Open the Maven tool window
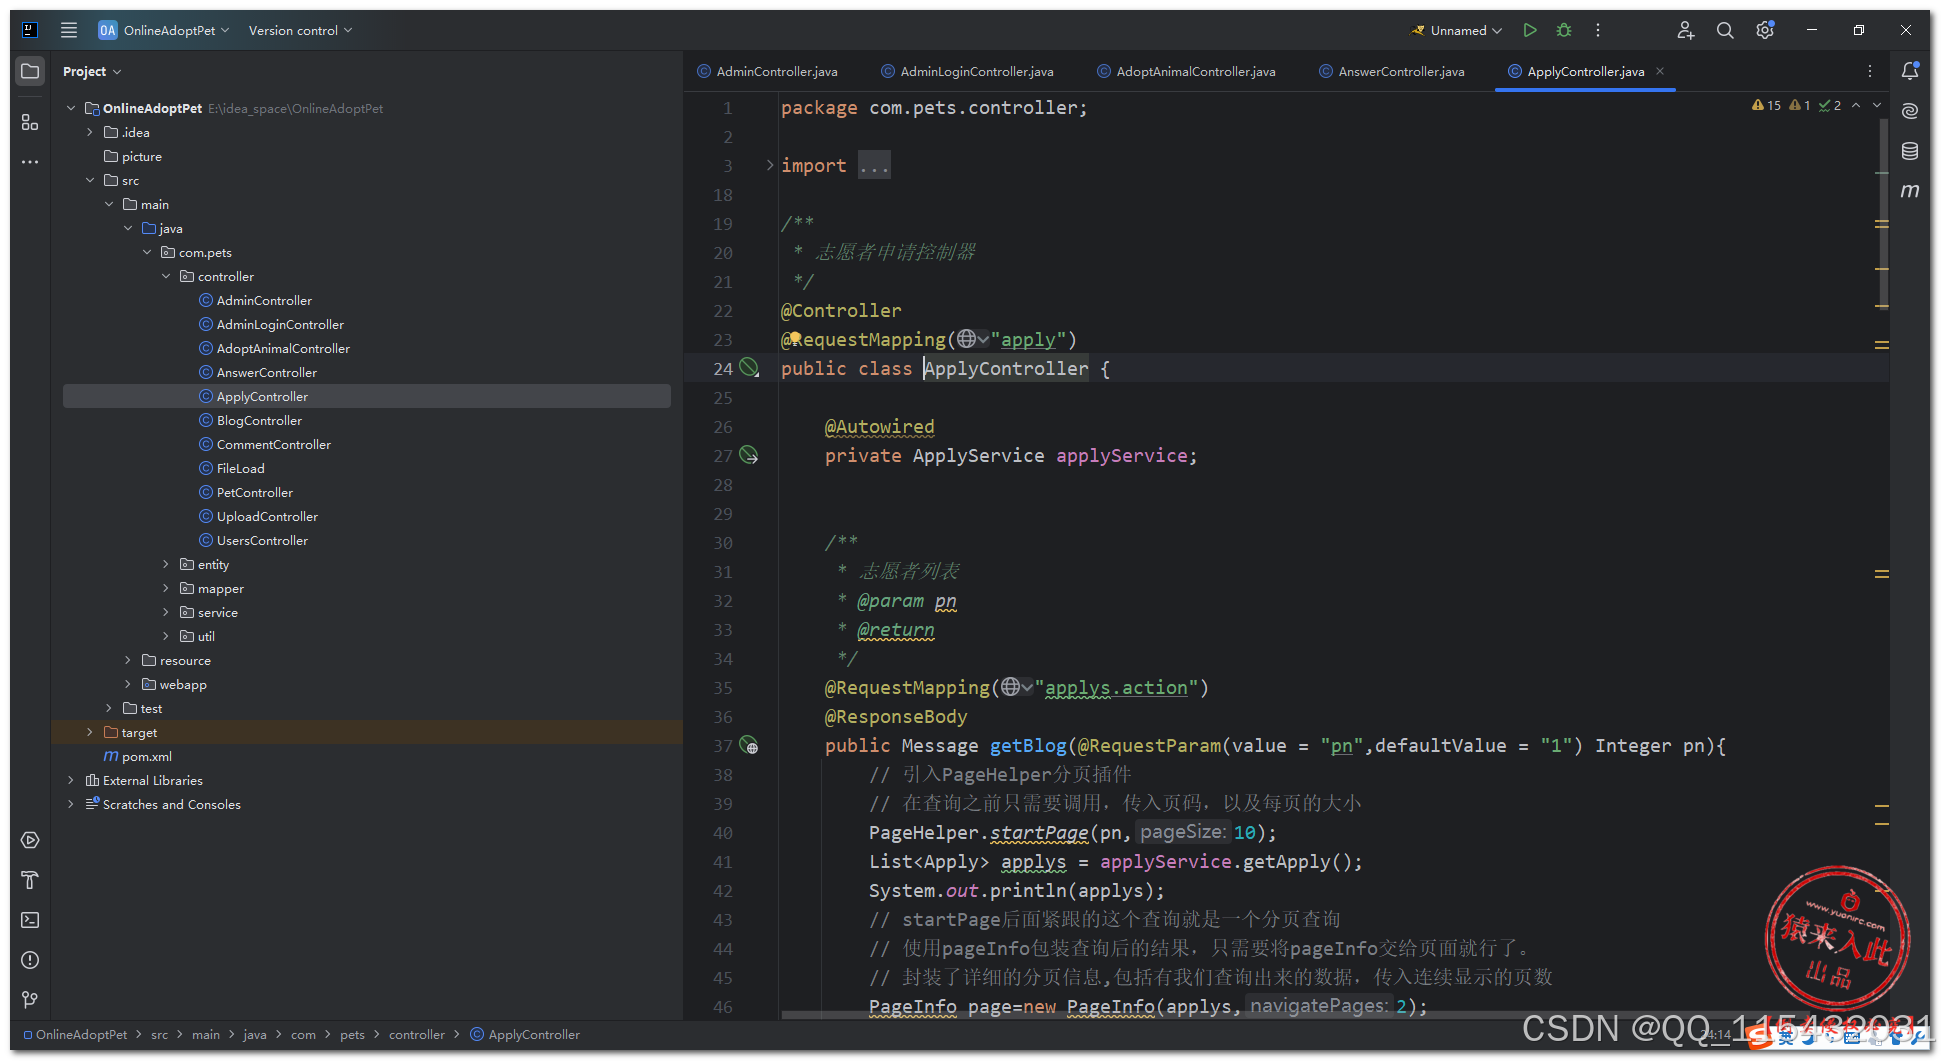The height and width of the screenshot is (1061, 1941). (1910, 190)
